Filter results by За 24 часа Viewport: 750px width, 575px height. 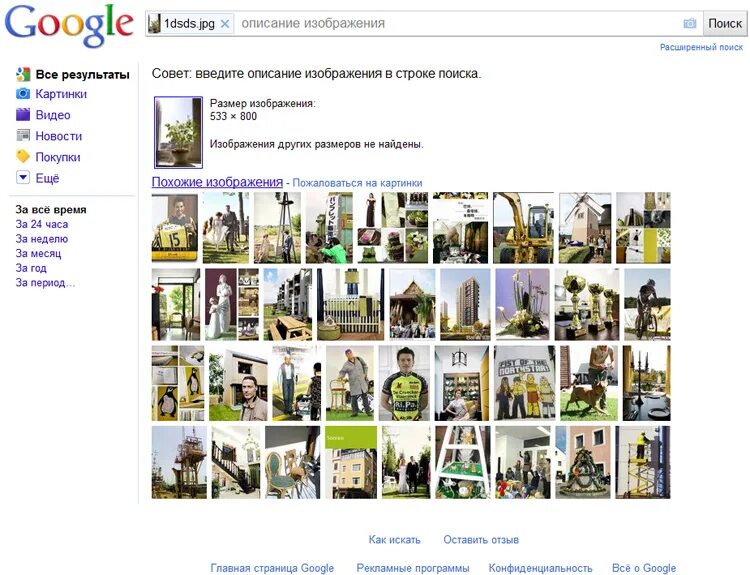pos(42,224)
